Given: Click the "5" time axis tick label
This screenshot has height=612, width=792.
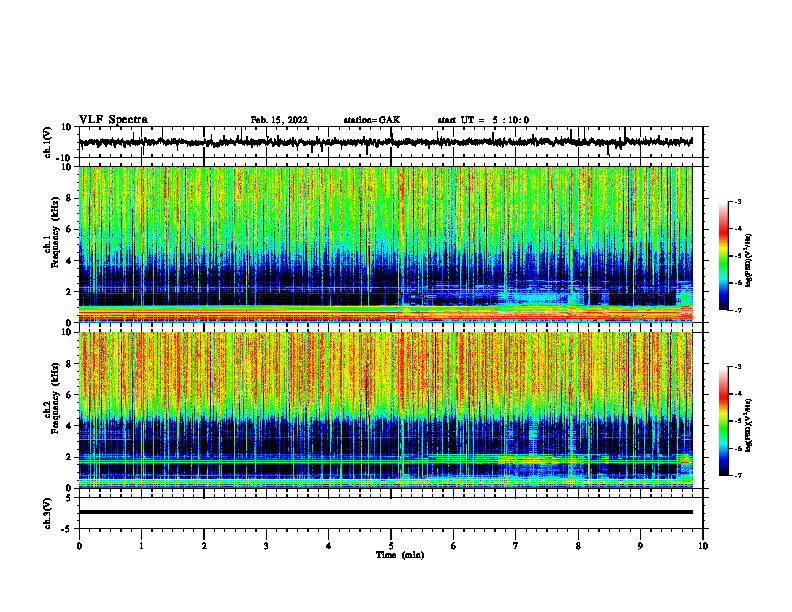Looking at the screenshot, I should pyautogui.click(x=391, y=546).
